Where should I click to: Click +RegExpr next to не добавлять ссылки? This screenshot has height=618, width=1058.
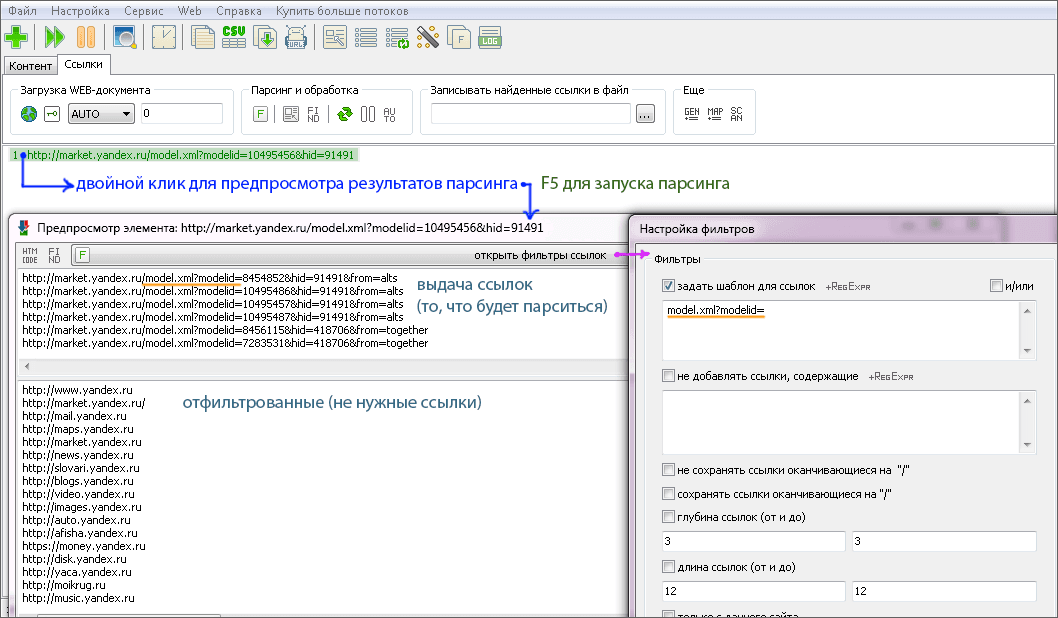point(891,376)
